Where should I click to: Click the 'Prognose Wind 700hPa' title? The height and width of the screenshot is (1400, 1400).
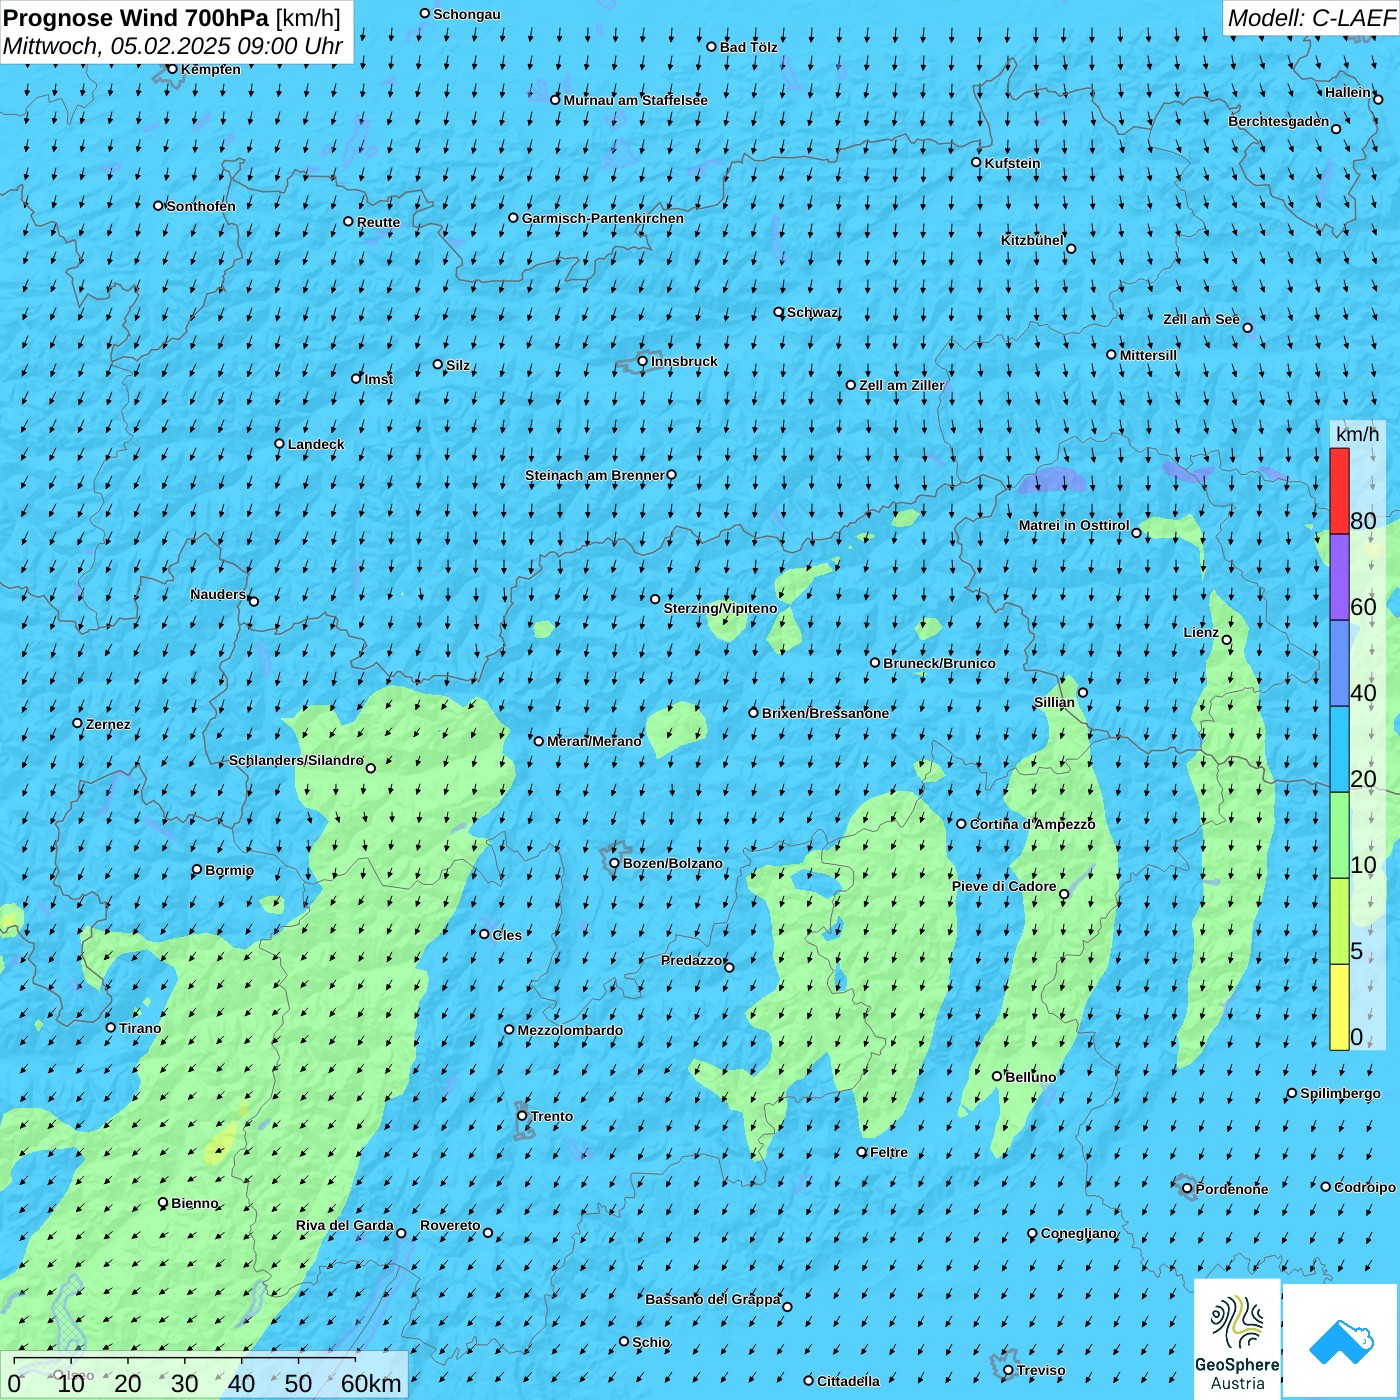click(137, 17)
